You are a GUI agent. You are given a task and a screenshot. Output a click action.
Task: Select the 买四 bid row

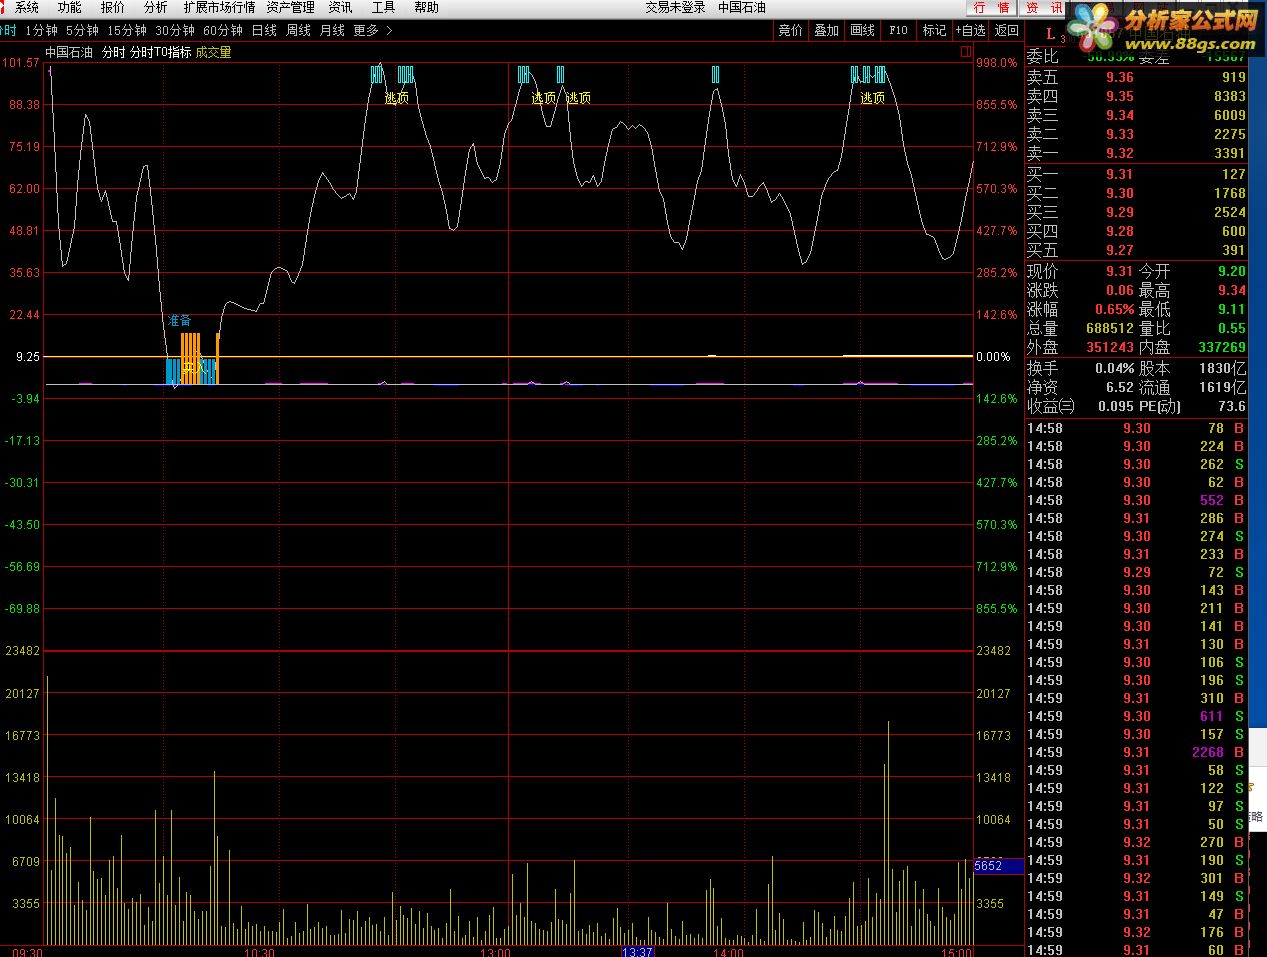click(x=1136, y=231)
